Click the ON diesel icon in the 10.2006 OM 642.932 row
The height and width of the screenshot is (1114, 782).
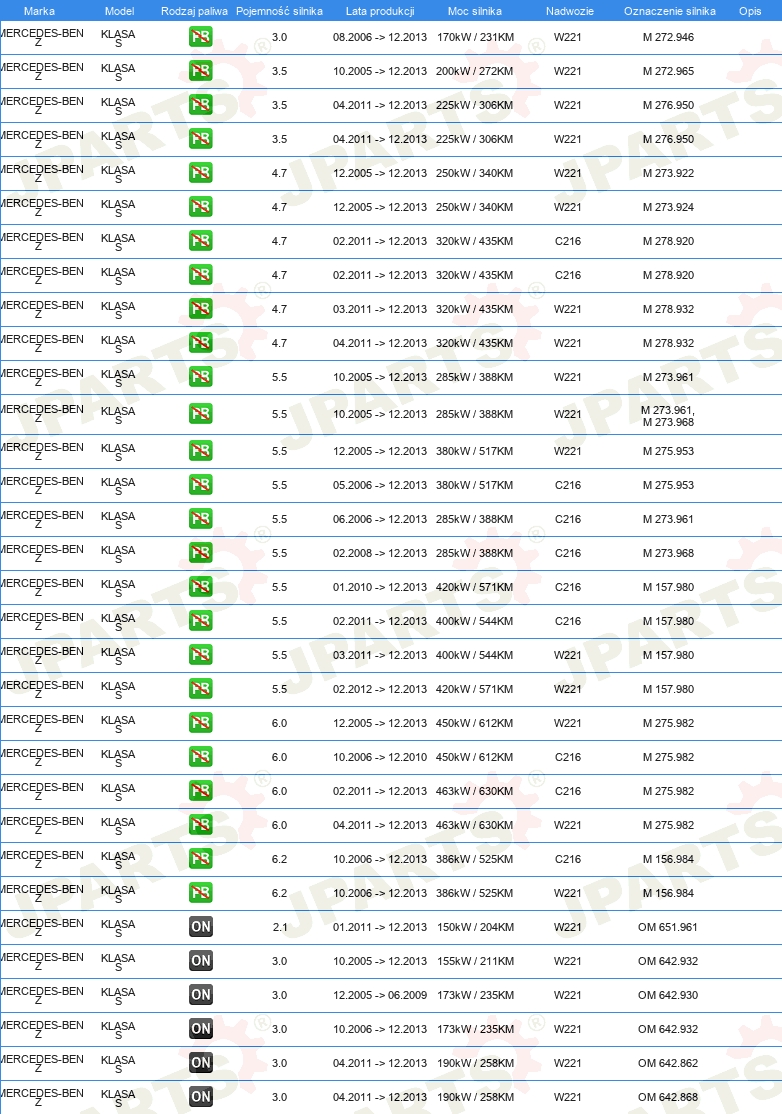[x=201, y=1029]
